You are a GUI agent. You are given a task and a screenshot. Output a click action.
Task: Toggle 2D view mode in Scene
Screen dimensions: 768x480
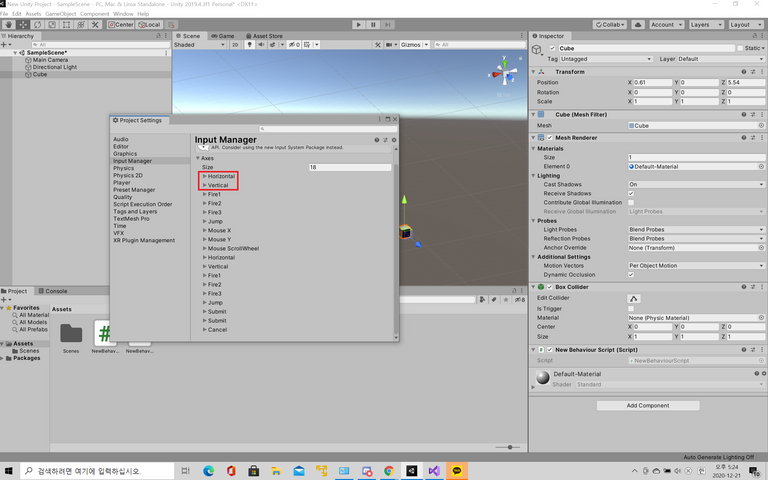tap(235, 45)
